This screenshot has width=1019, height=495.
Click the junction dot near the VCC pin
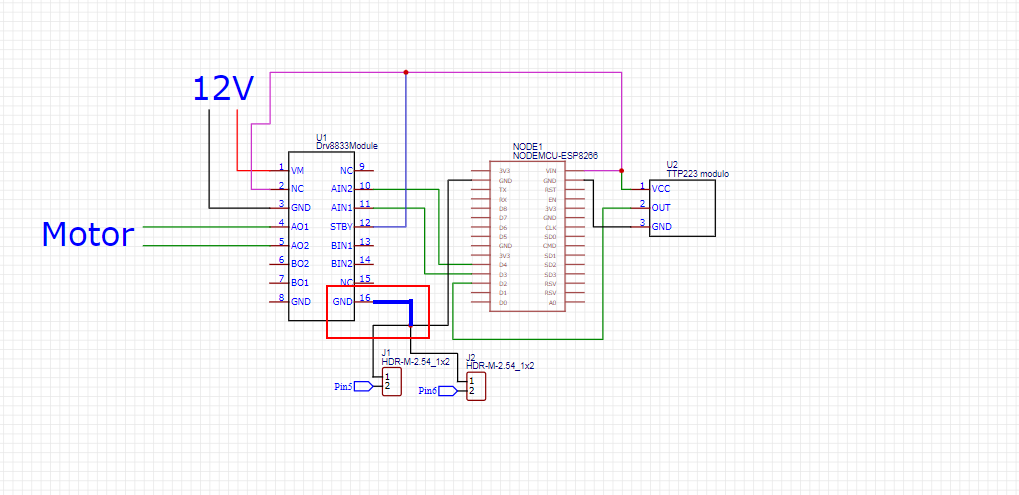pos(622,170)
